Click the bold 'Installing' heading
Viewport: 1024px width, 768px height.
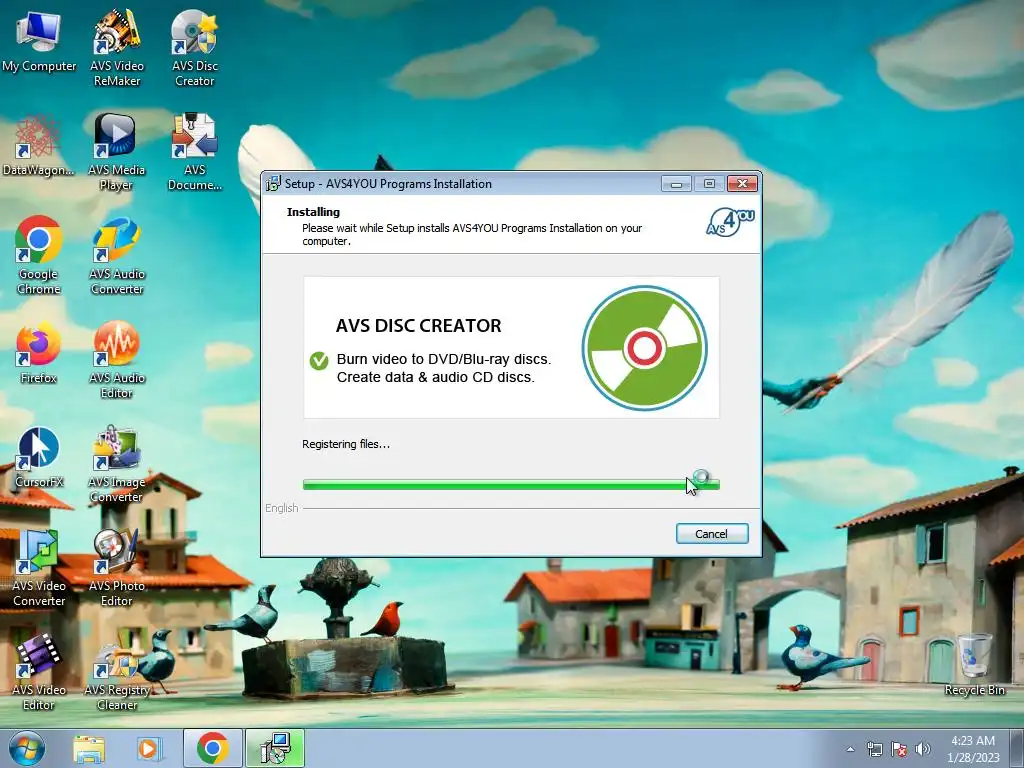(x=313, y=212)
